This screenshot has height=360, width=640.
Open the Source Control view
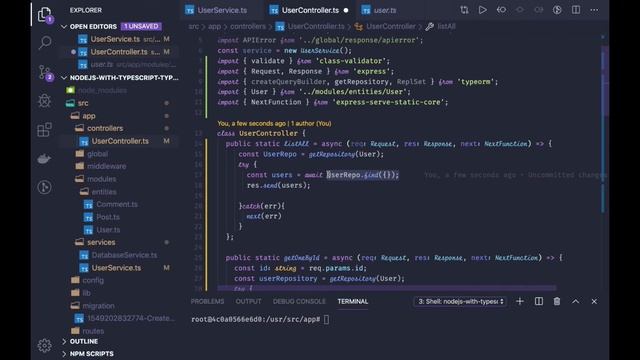coord(45,72)
